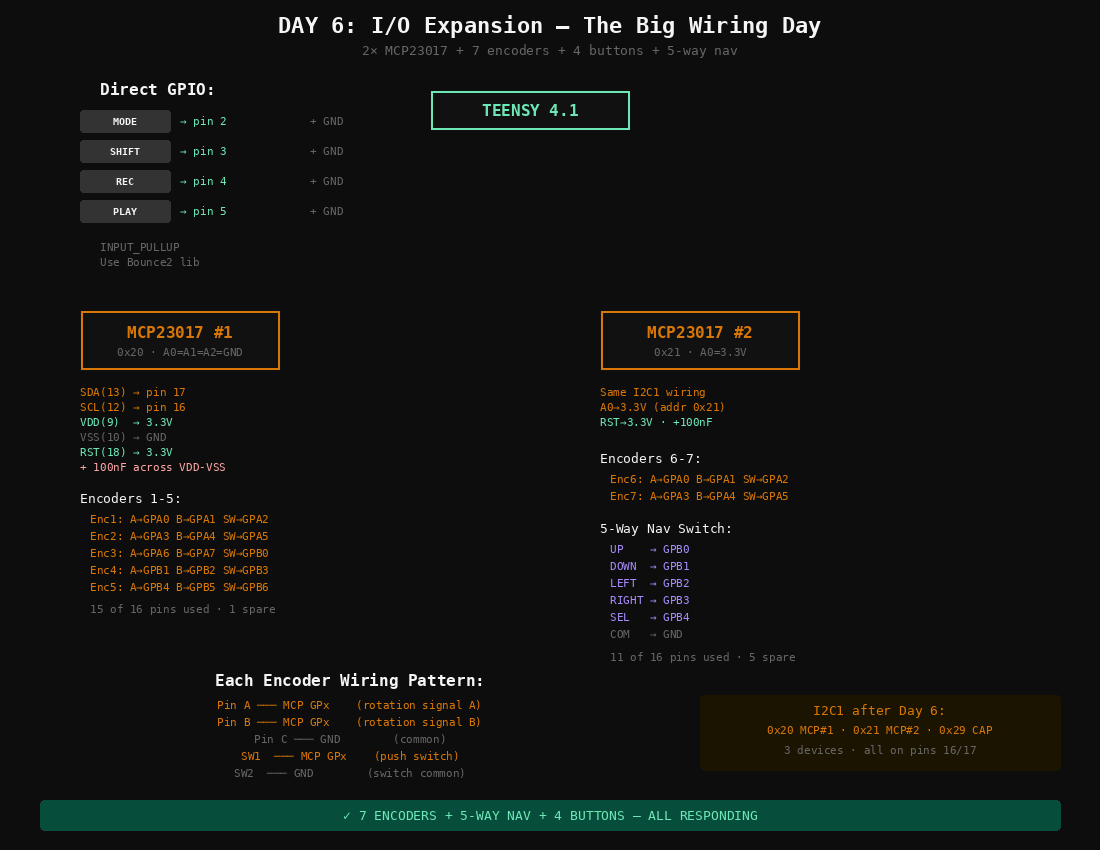Click the green all-responding status banner
The width and height of the screenshot is (1100, 850).
[550, 816]
